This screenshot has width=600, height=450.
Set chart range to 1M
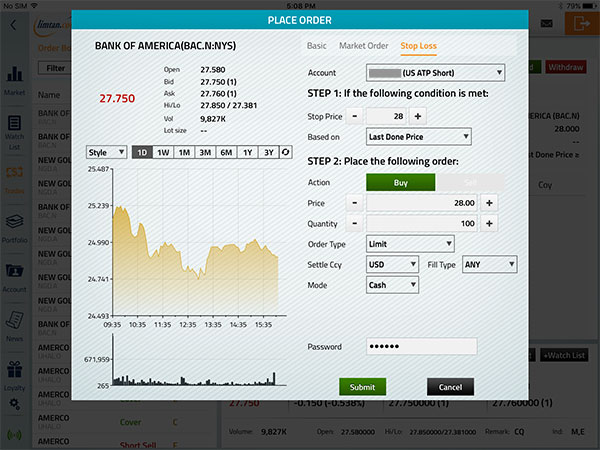click(184, 152)
